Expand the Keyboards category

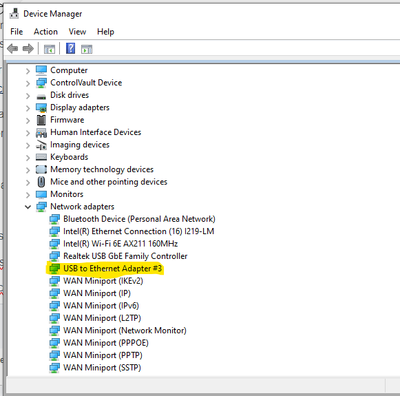coord(28,158)
